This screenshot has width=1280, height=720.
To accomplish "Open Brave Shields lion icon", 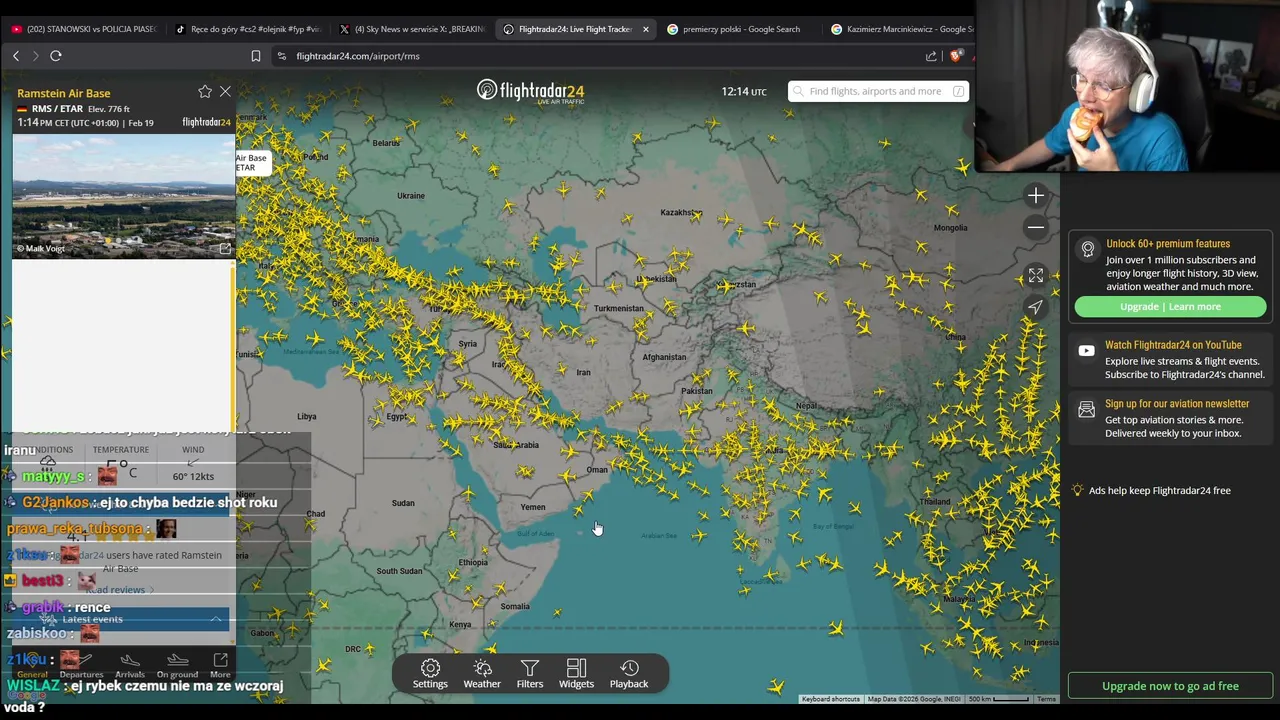I will [x=957, y=56].
